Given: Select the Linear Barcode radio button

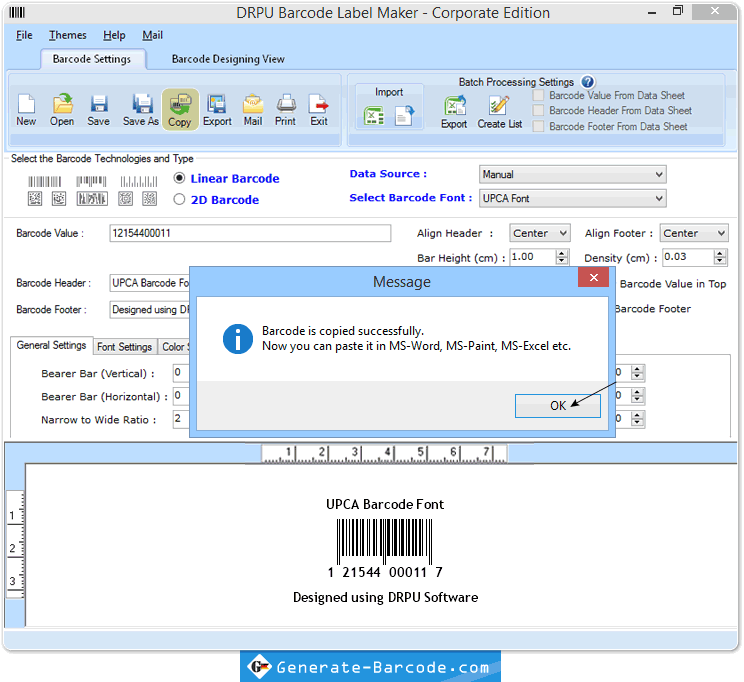Looking at the screenshot, I should [x=179, y=178].
